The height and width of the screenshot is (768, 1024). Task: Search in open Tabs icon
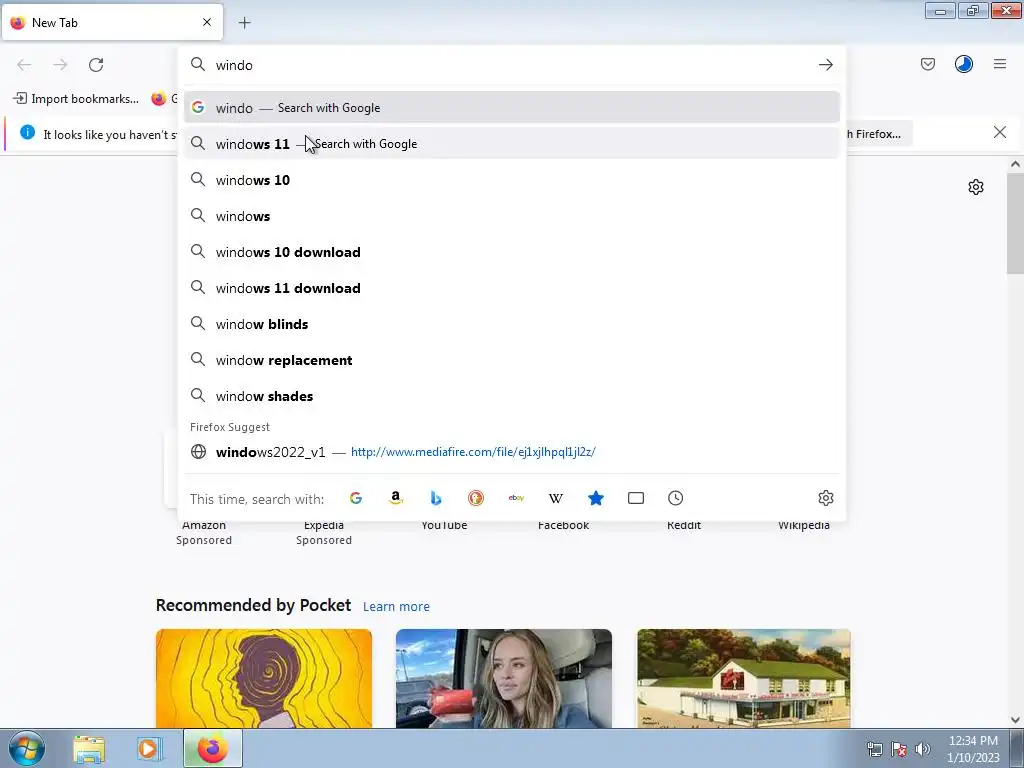tap(635, 498)
